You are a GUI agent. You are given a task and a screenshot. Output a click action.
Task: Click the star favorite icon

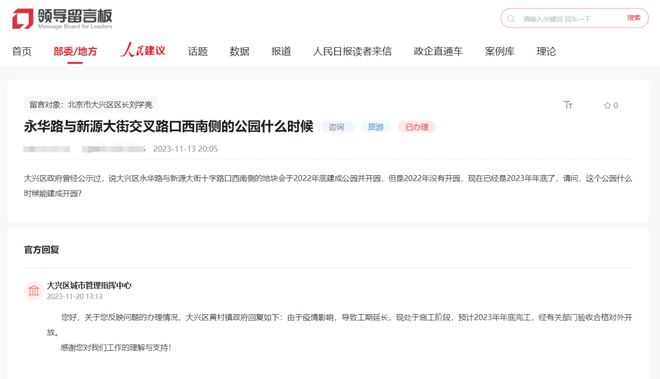pos(607,105)
